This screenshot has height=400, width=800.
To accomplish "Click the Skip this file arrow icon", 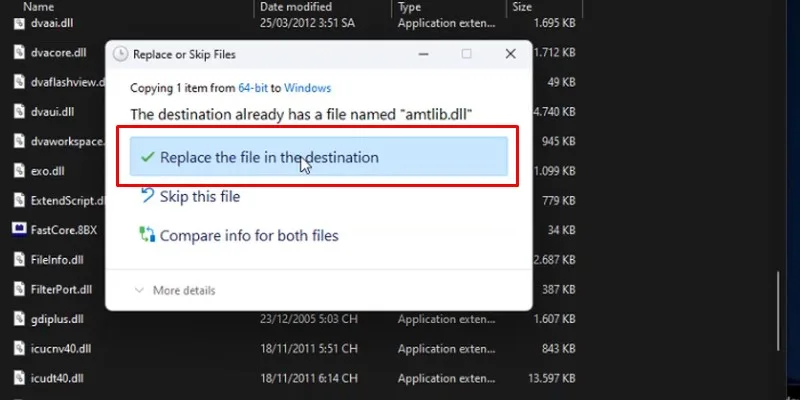I will [147, 197].
